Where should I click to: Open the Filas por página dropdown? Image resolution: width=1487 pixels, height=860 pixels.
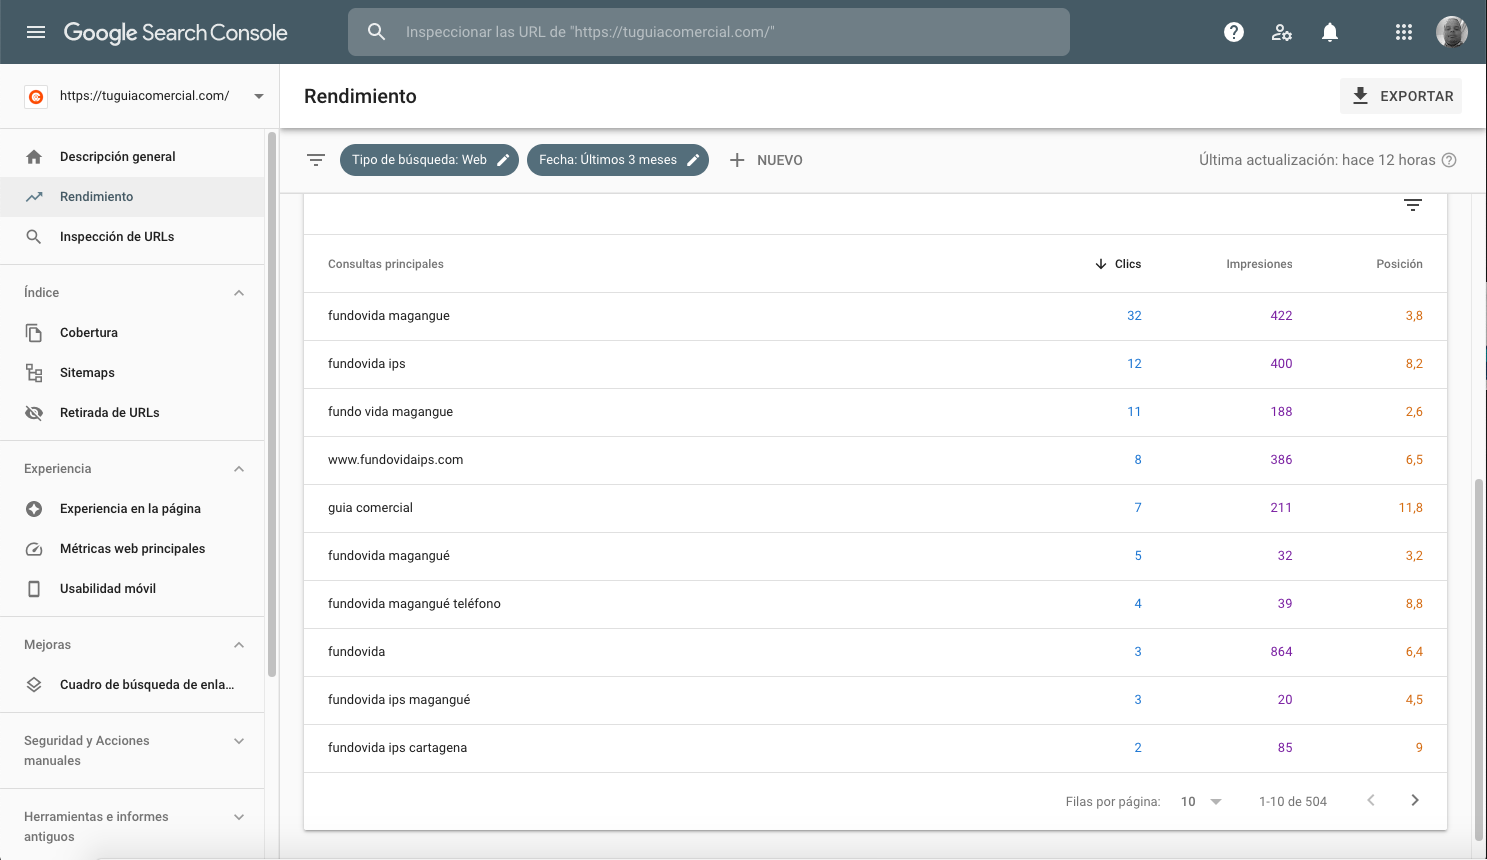(x=1201, y=802)
